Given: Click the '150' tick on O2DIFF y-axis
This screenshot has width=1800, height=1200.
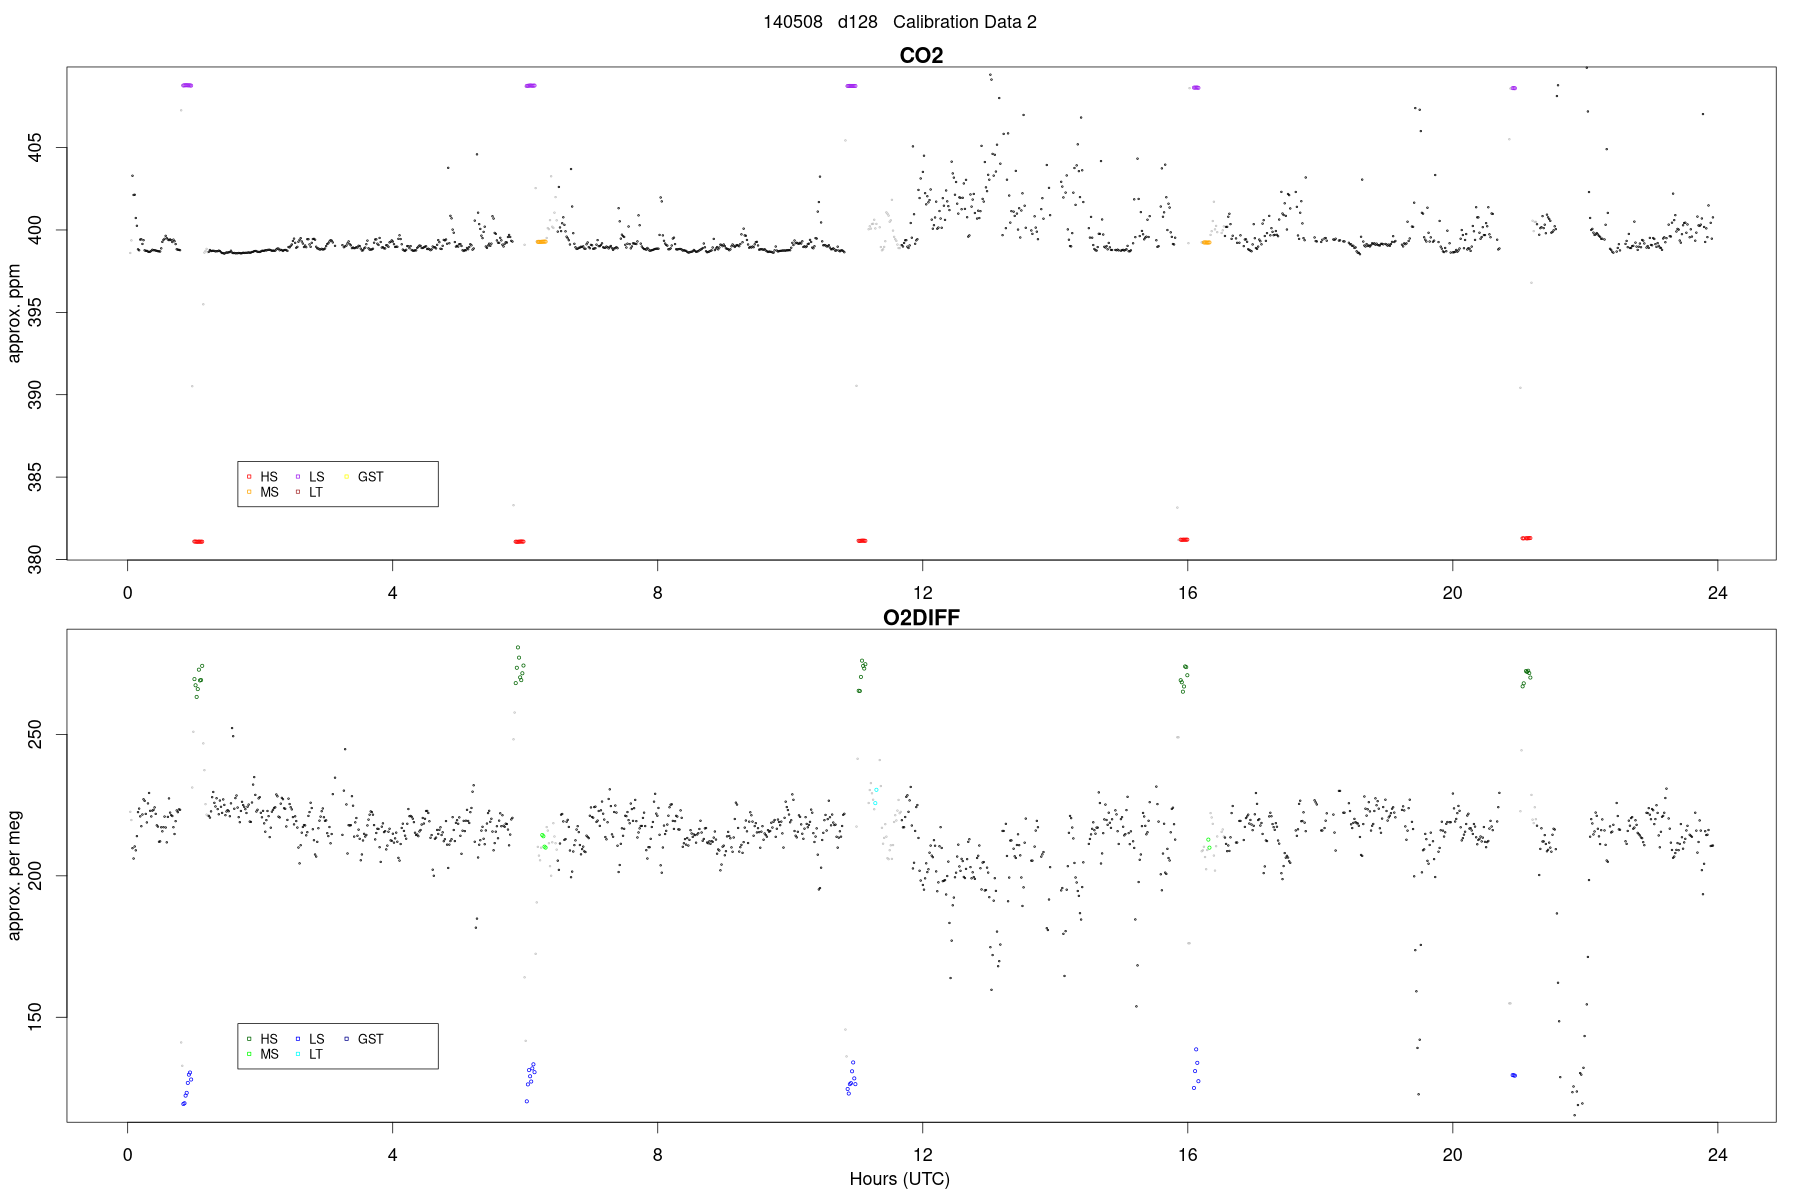Looking at the screenshot, I should (x=35, y=1018).
